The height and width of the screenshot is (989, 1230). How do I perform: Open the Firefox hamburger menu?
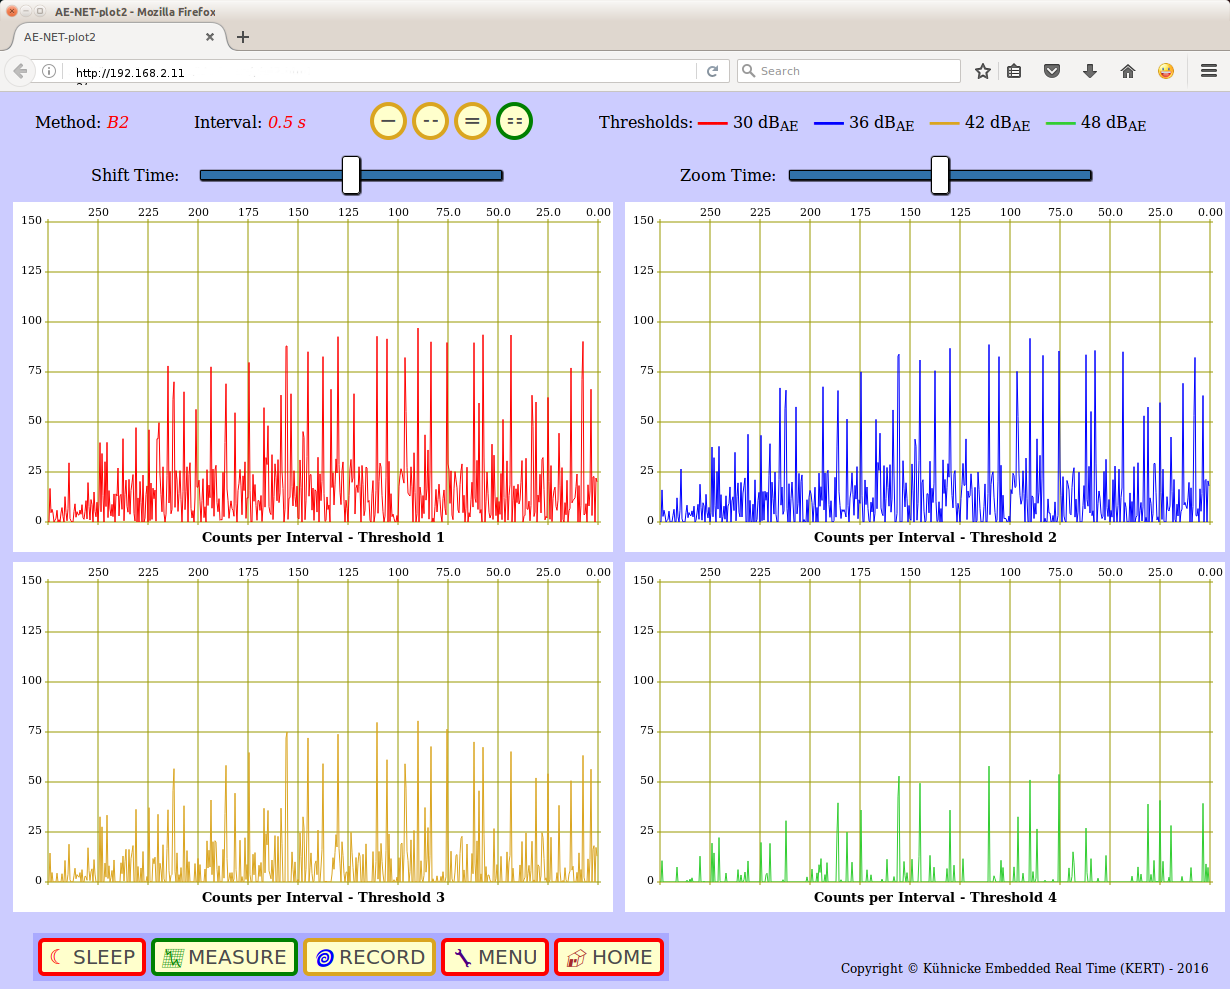coord(1208,71)
